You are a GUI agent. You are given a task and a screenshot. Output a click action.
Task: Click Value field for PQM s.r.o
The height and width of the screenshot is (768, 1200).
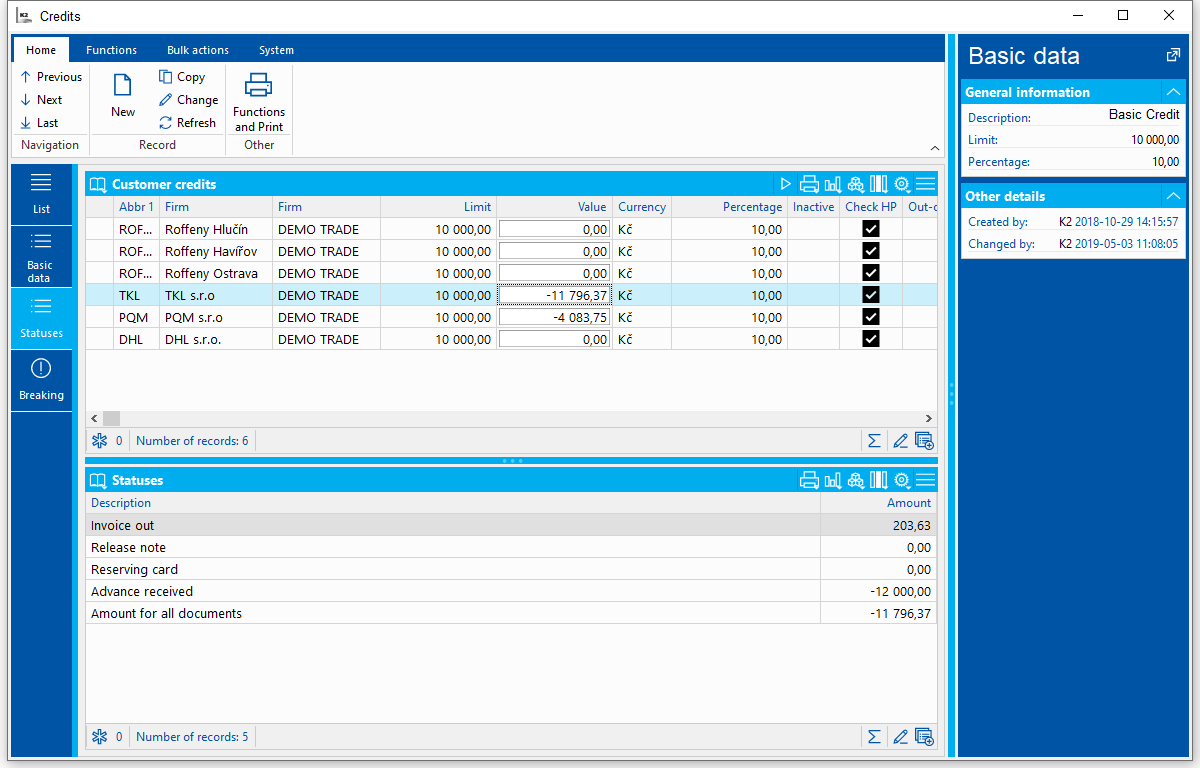click(554, 317)
